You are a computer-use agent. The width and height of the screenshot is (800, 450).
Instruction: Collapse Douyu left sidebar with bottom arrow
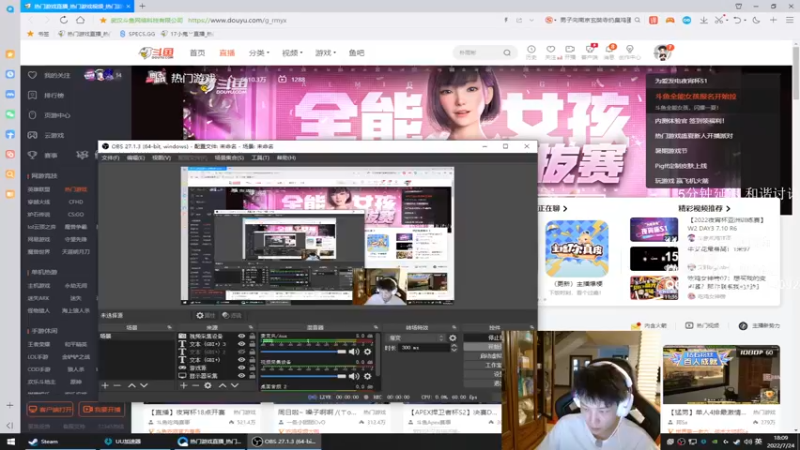pyautogui.click(x=10, y=426)
